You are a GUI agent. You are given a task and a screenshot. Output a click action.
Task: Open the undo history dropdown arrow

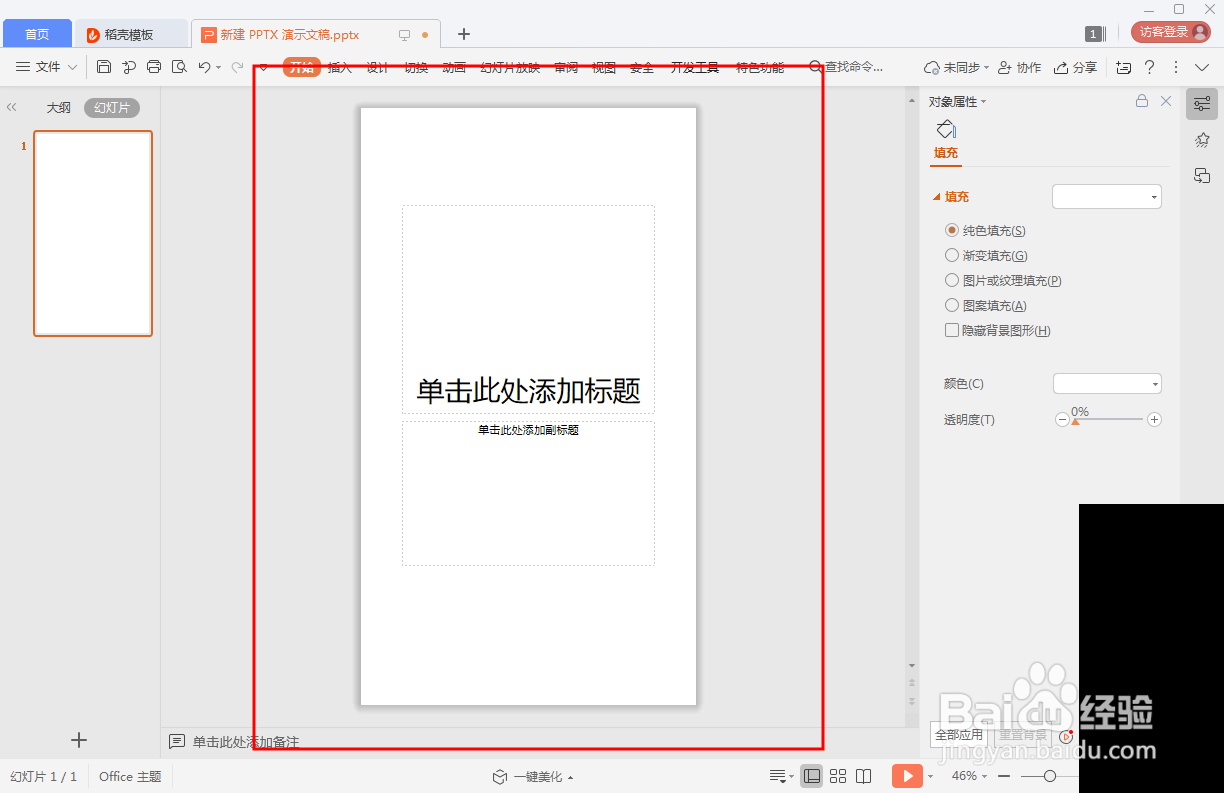(219, 67)
